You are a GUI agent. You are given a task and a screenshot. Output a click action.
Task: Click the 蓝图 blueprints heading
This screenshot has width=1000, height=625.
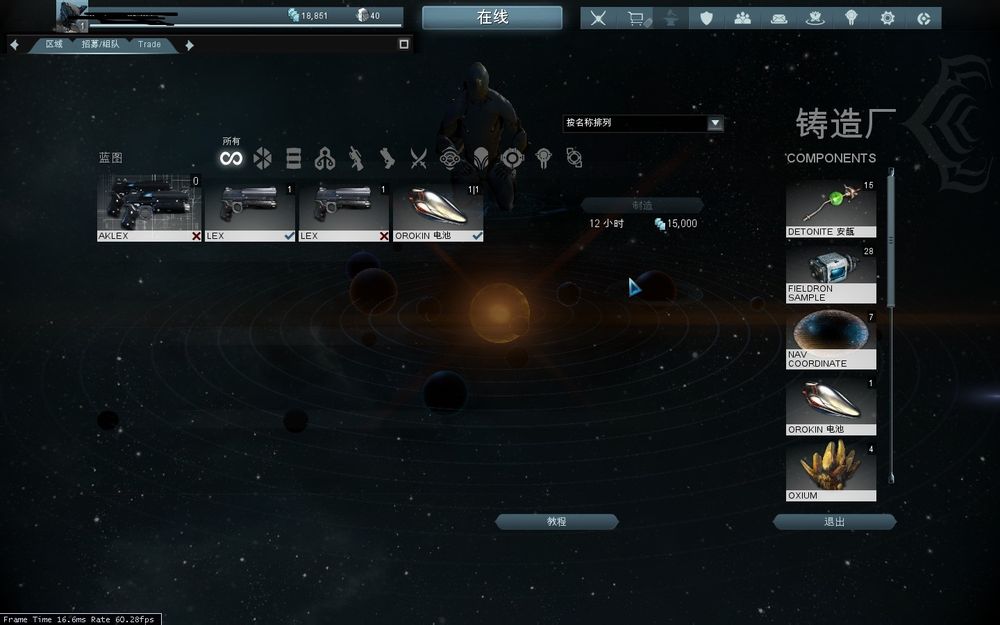110,158
